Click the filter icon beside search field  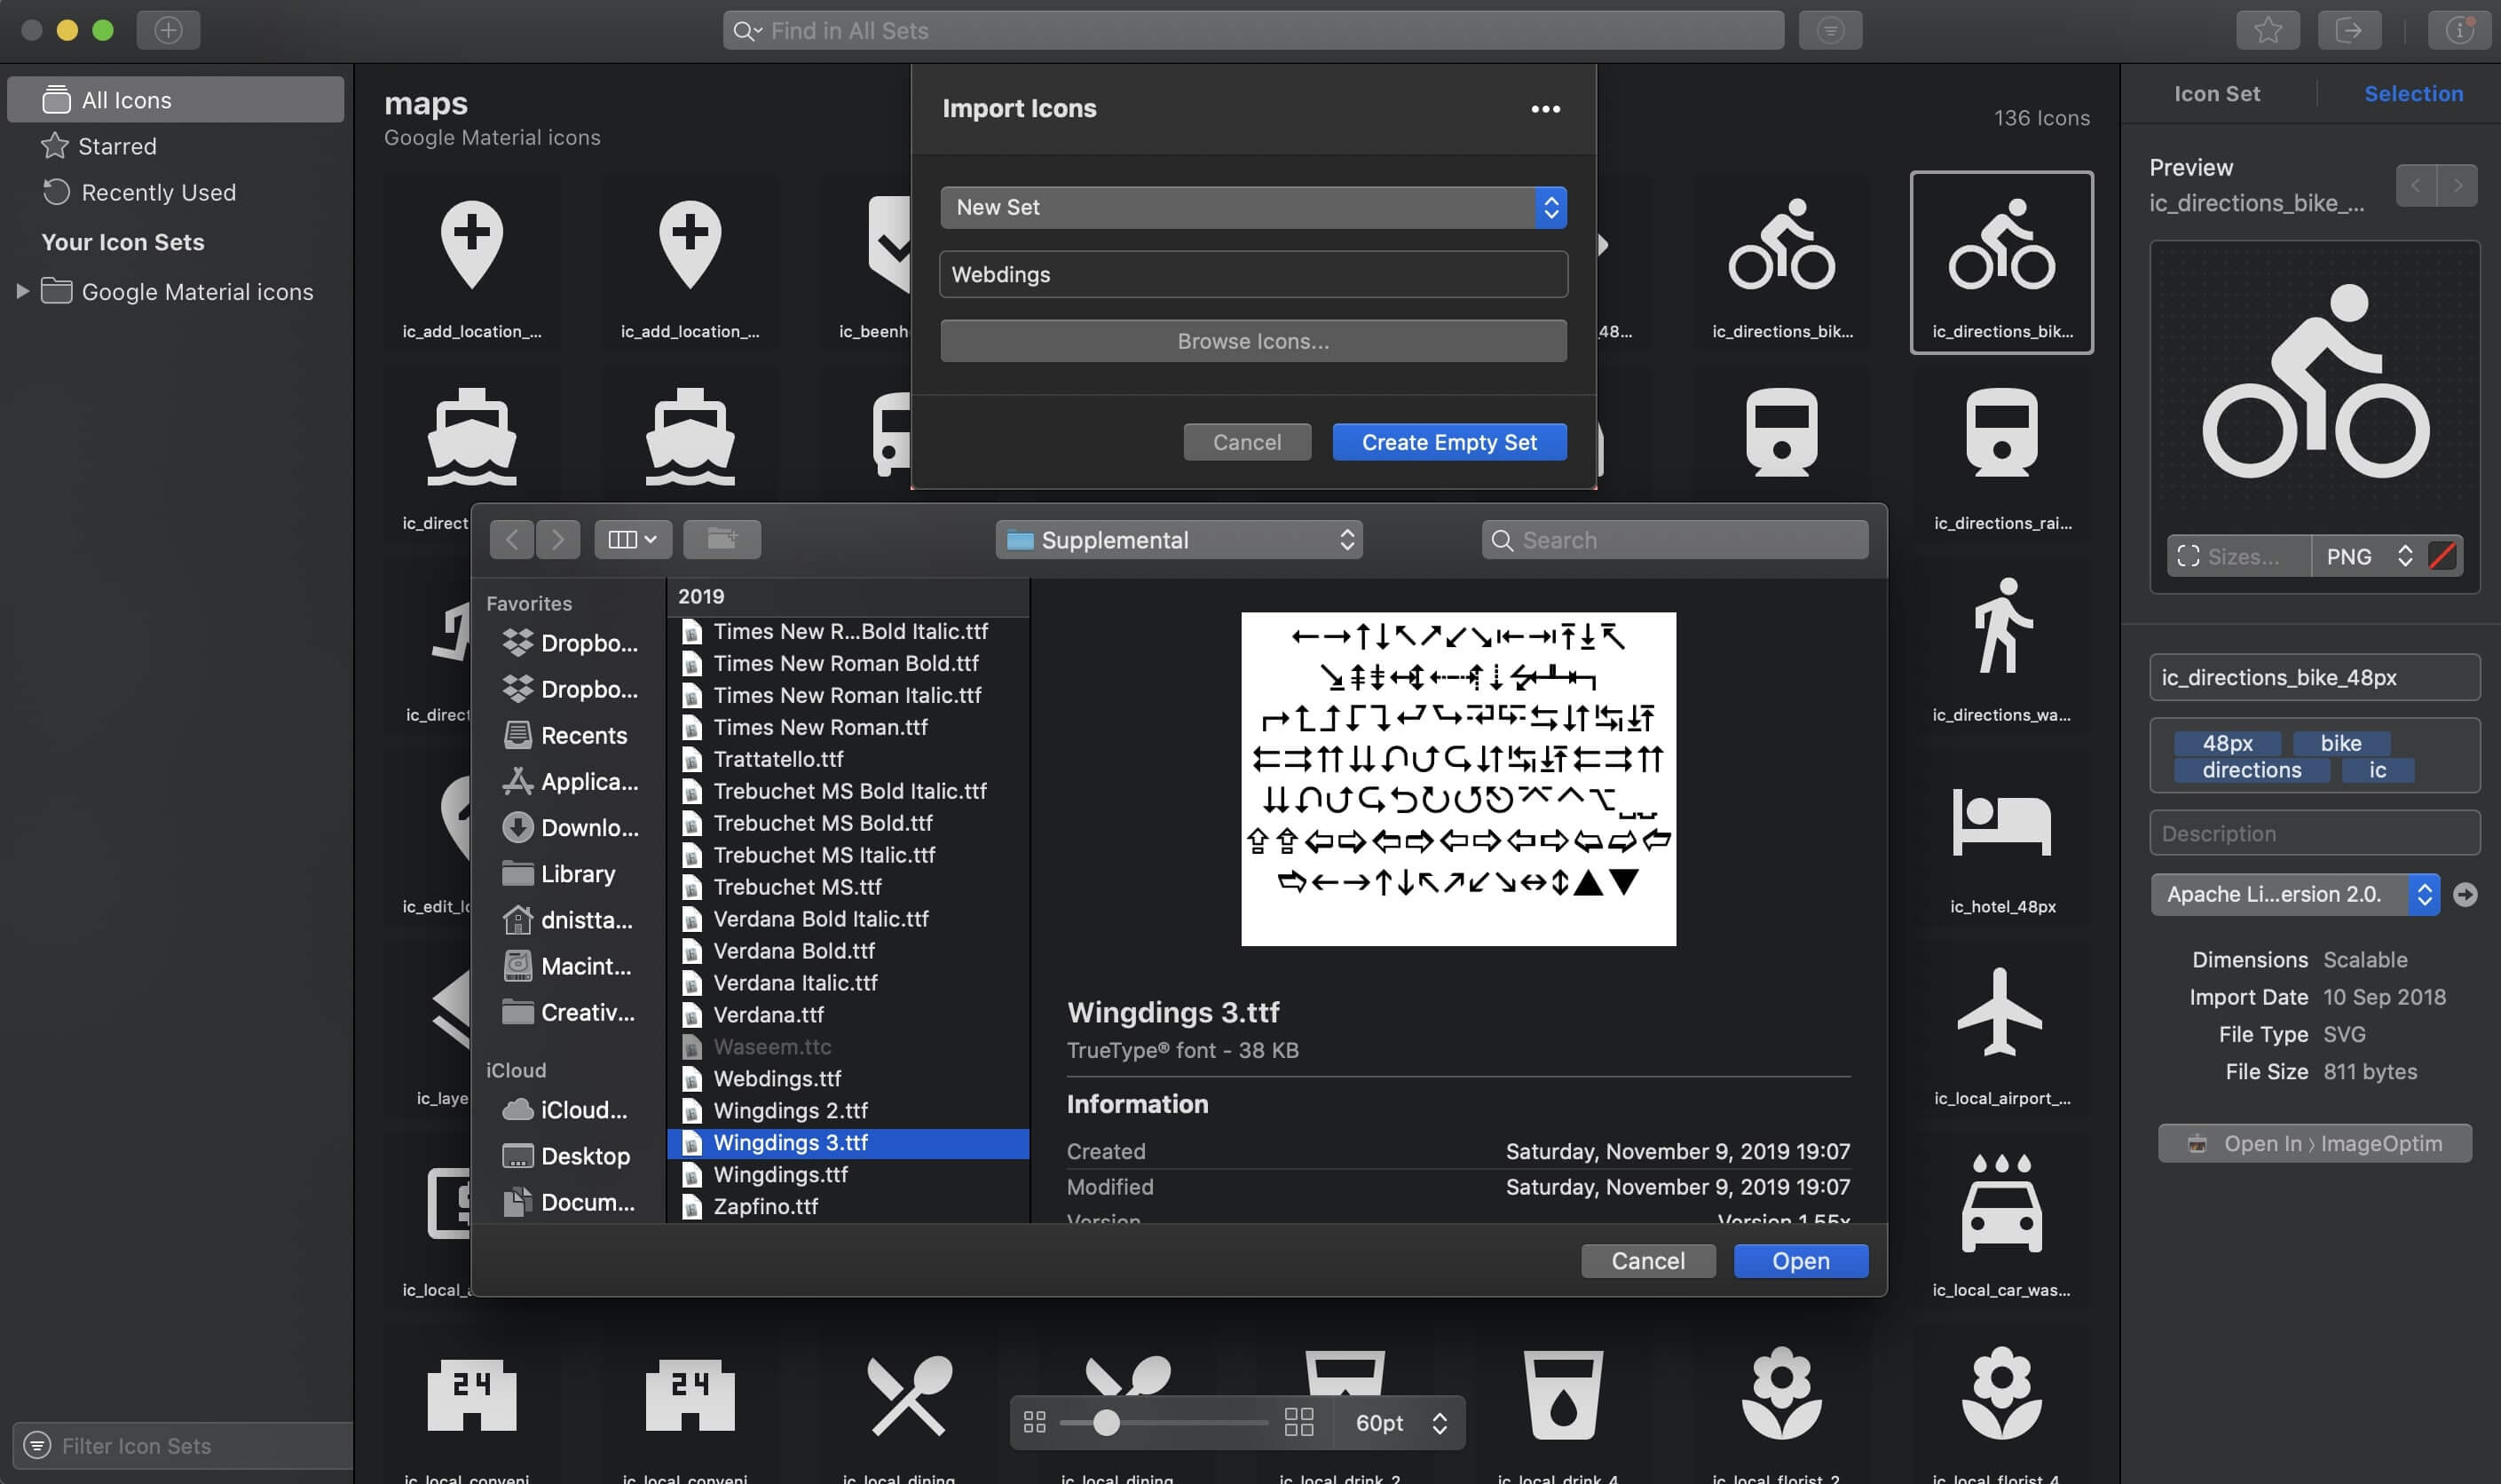(1829, 30)
